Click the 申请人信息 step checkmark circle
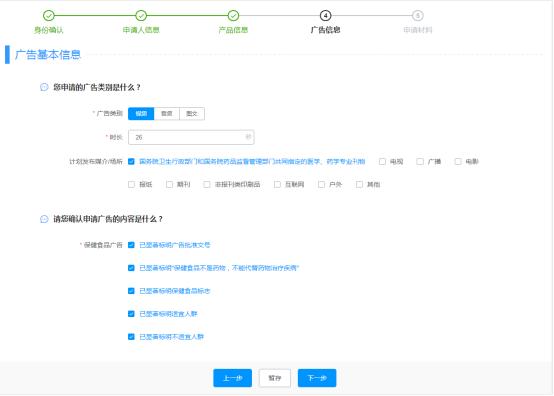The image size is (554, 396). pos(141,16)
